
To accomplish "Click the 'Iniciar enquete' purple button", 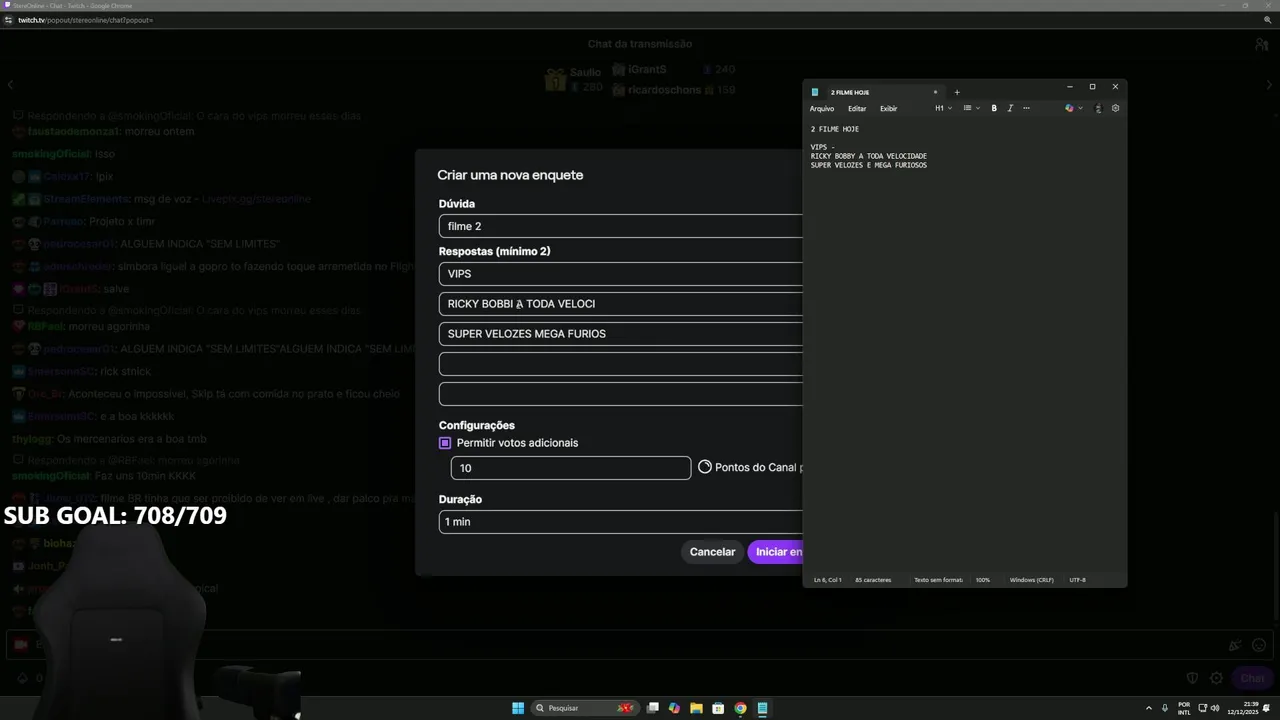I will pyautogui.click(x=775, y=552).
